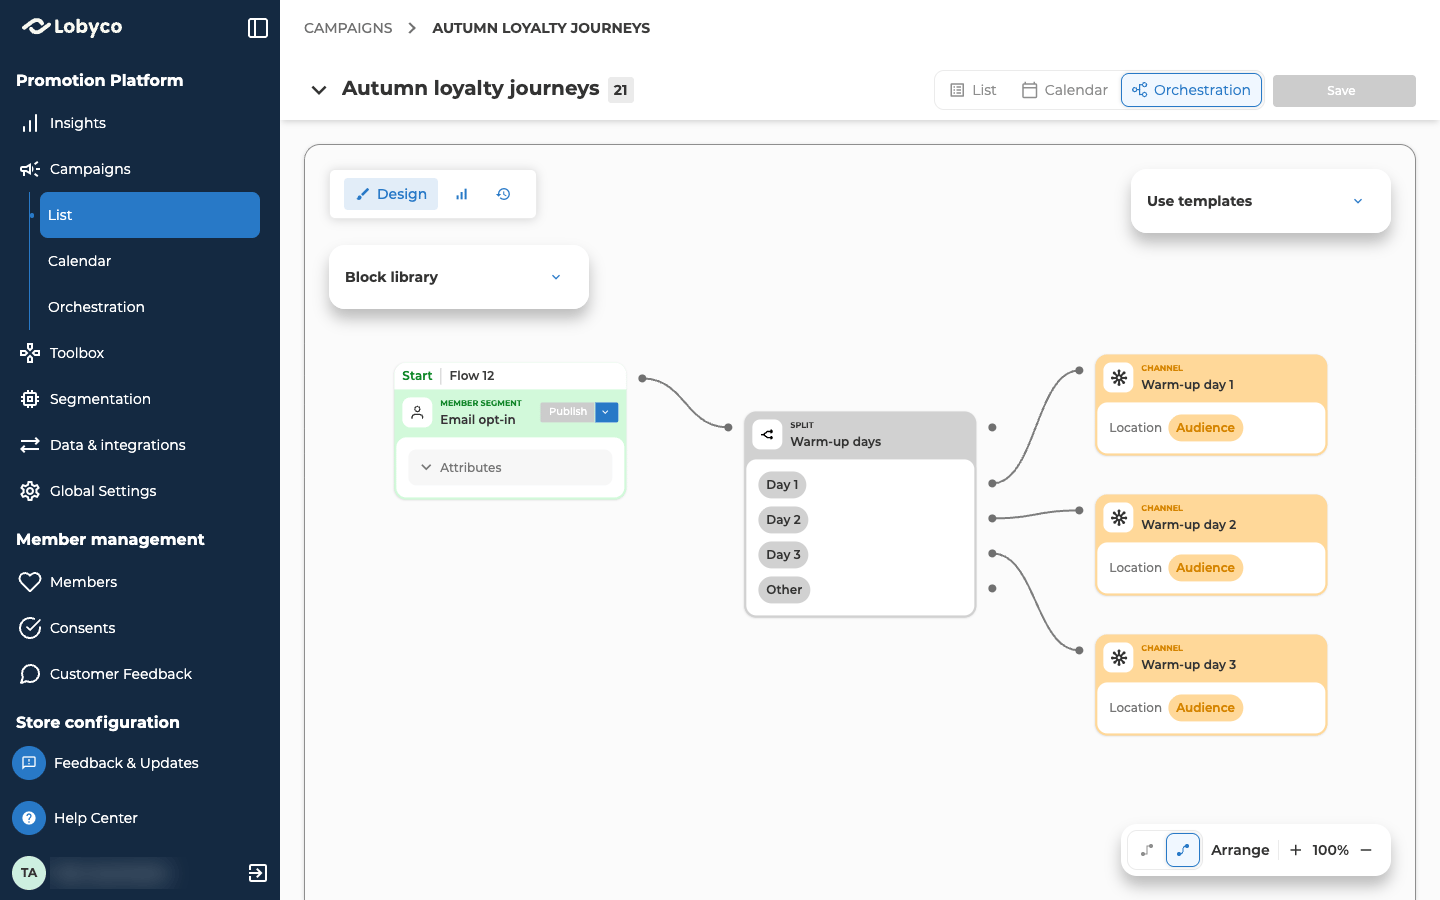
Task: Open the version history clock icon
Action: 504,194
